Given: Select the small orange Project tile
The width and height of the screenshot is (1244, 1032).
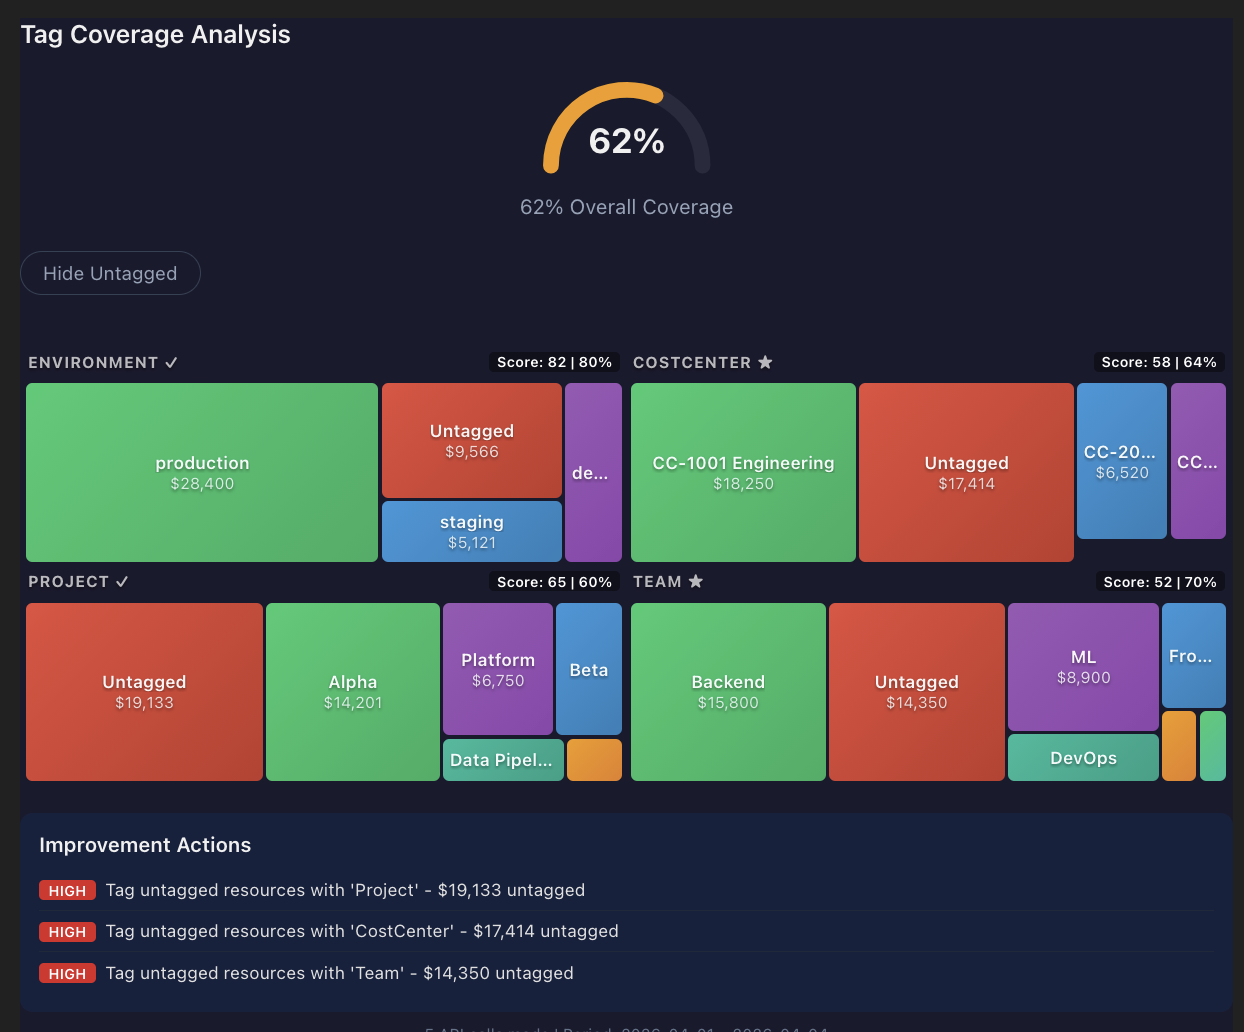Looking at the screenshot, I should pos(594,760).
